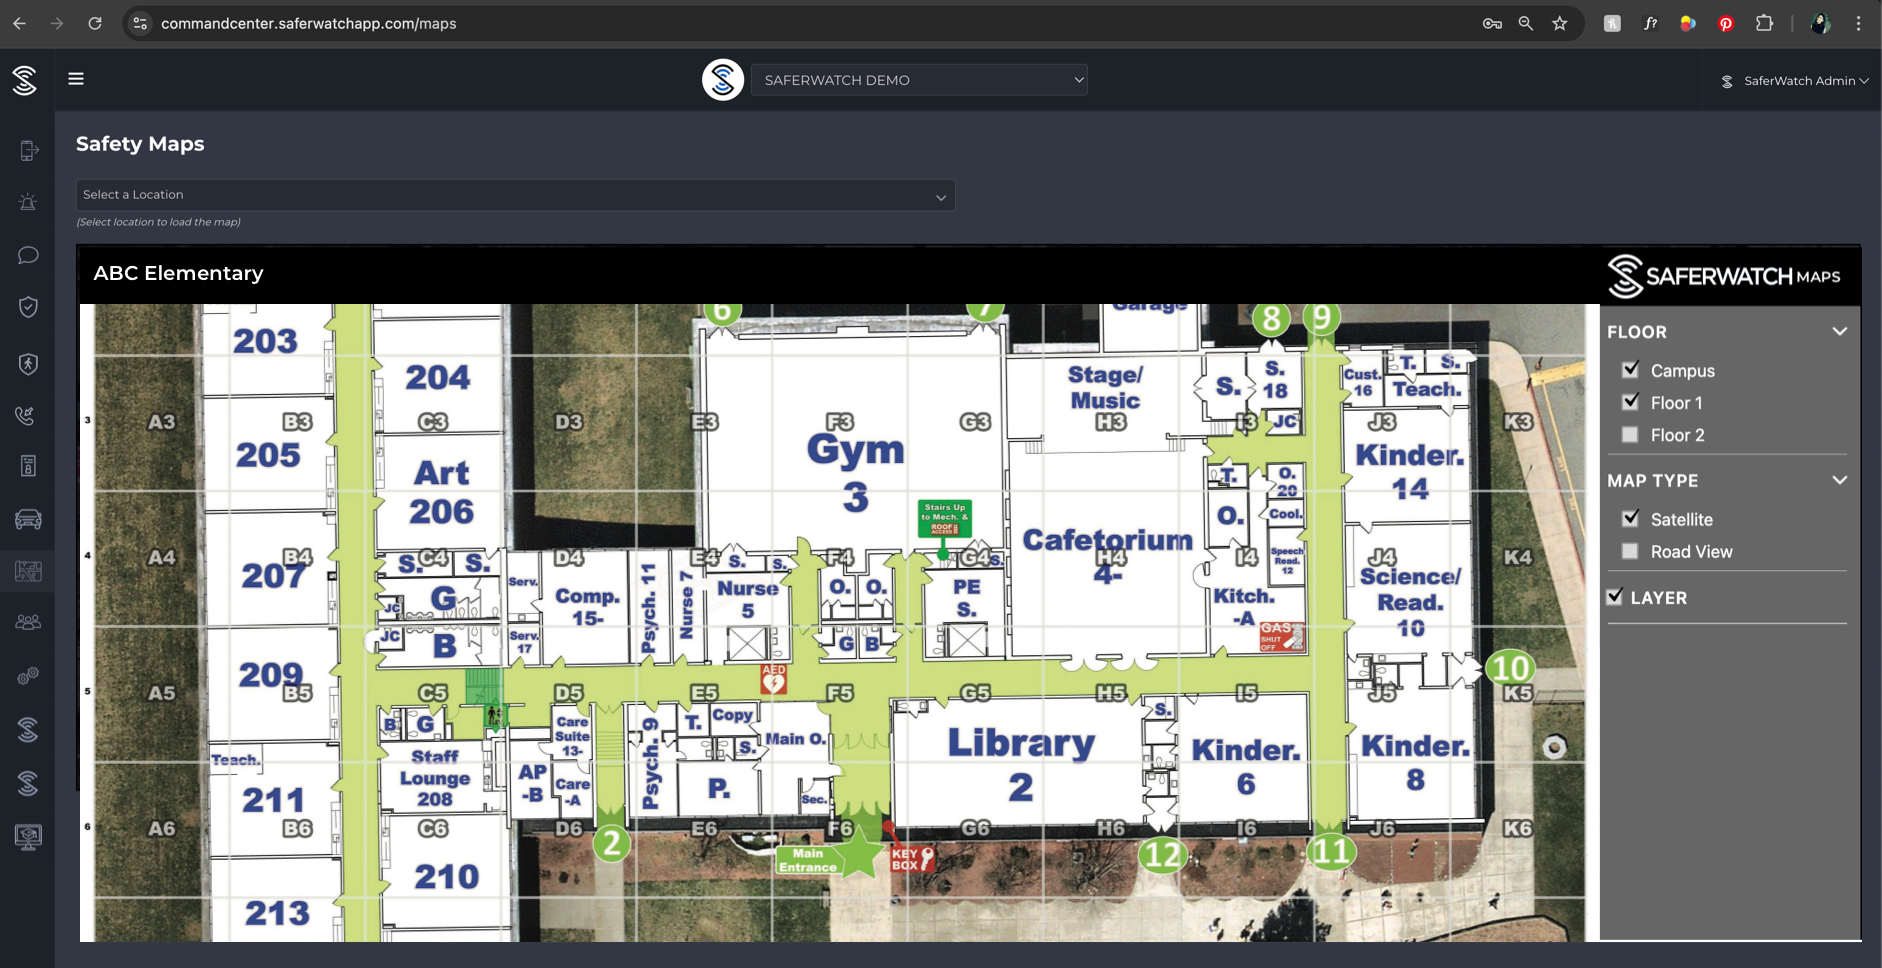
Task: Enable the Floor 2 checkbox
Action: click(x=1630, y=435)
